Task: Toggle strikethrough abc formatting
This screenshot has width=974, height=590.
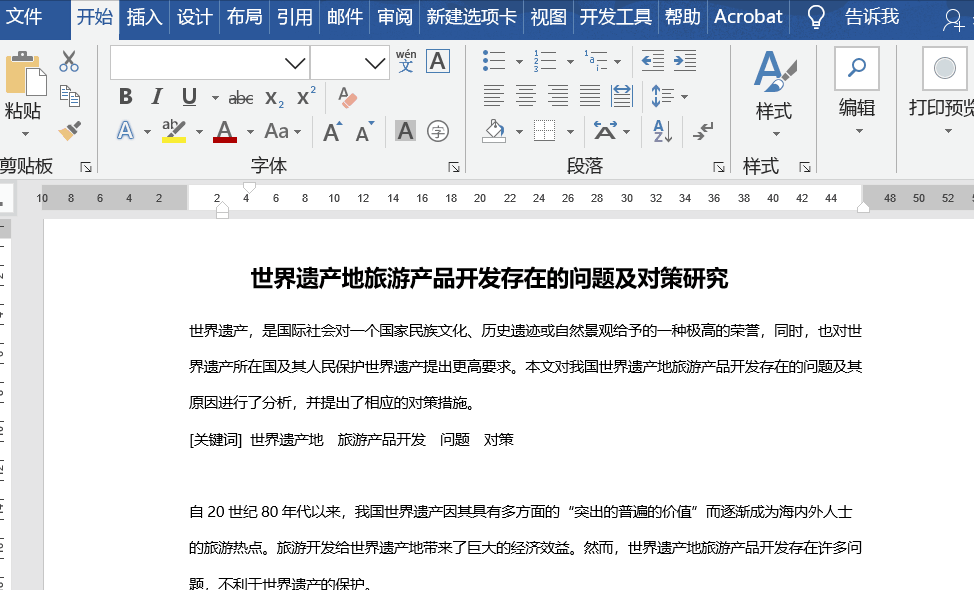Action: (x=240, y=98)
